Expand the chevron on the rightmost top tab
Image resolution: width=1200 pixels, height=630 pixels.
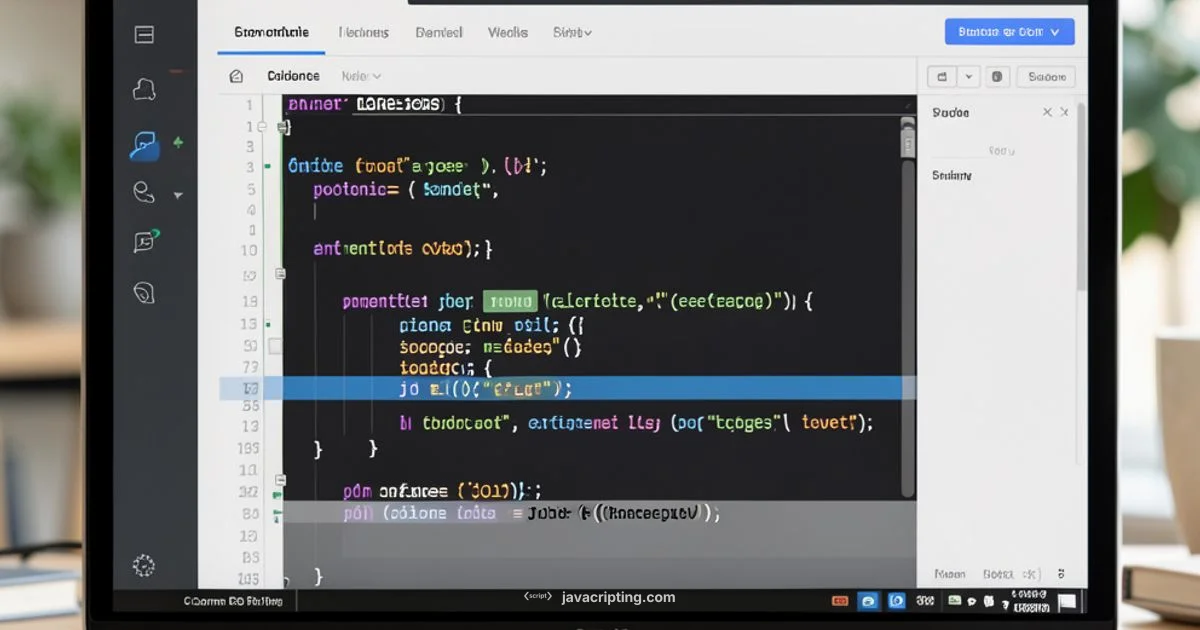coord(589,32)
